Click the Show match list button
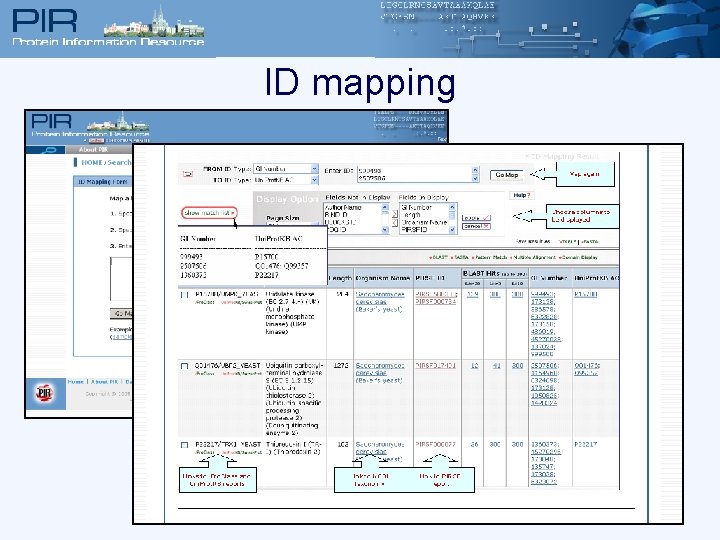 pos(209,213)
